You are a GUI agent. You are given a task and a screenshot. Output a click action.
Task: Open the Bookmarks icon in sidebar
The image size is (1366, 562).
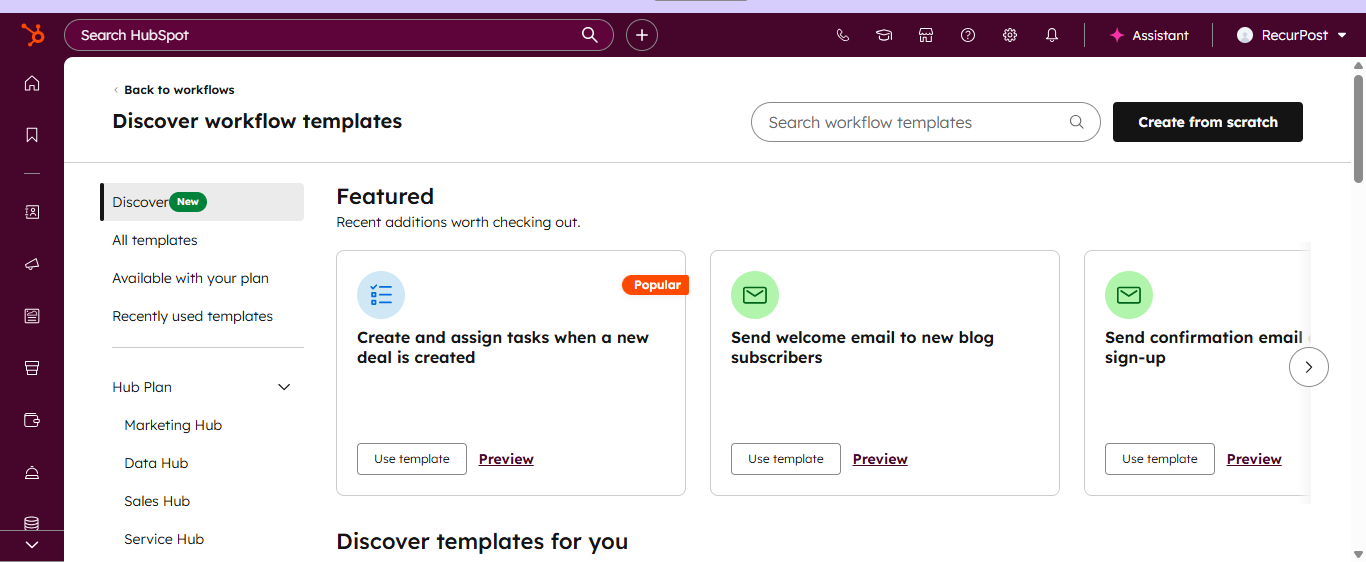[32, 135]
